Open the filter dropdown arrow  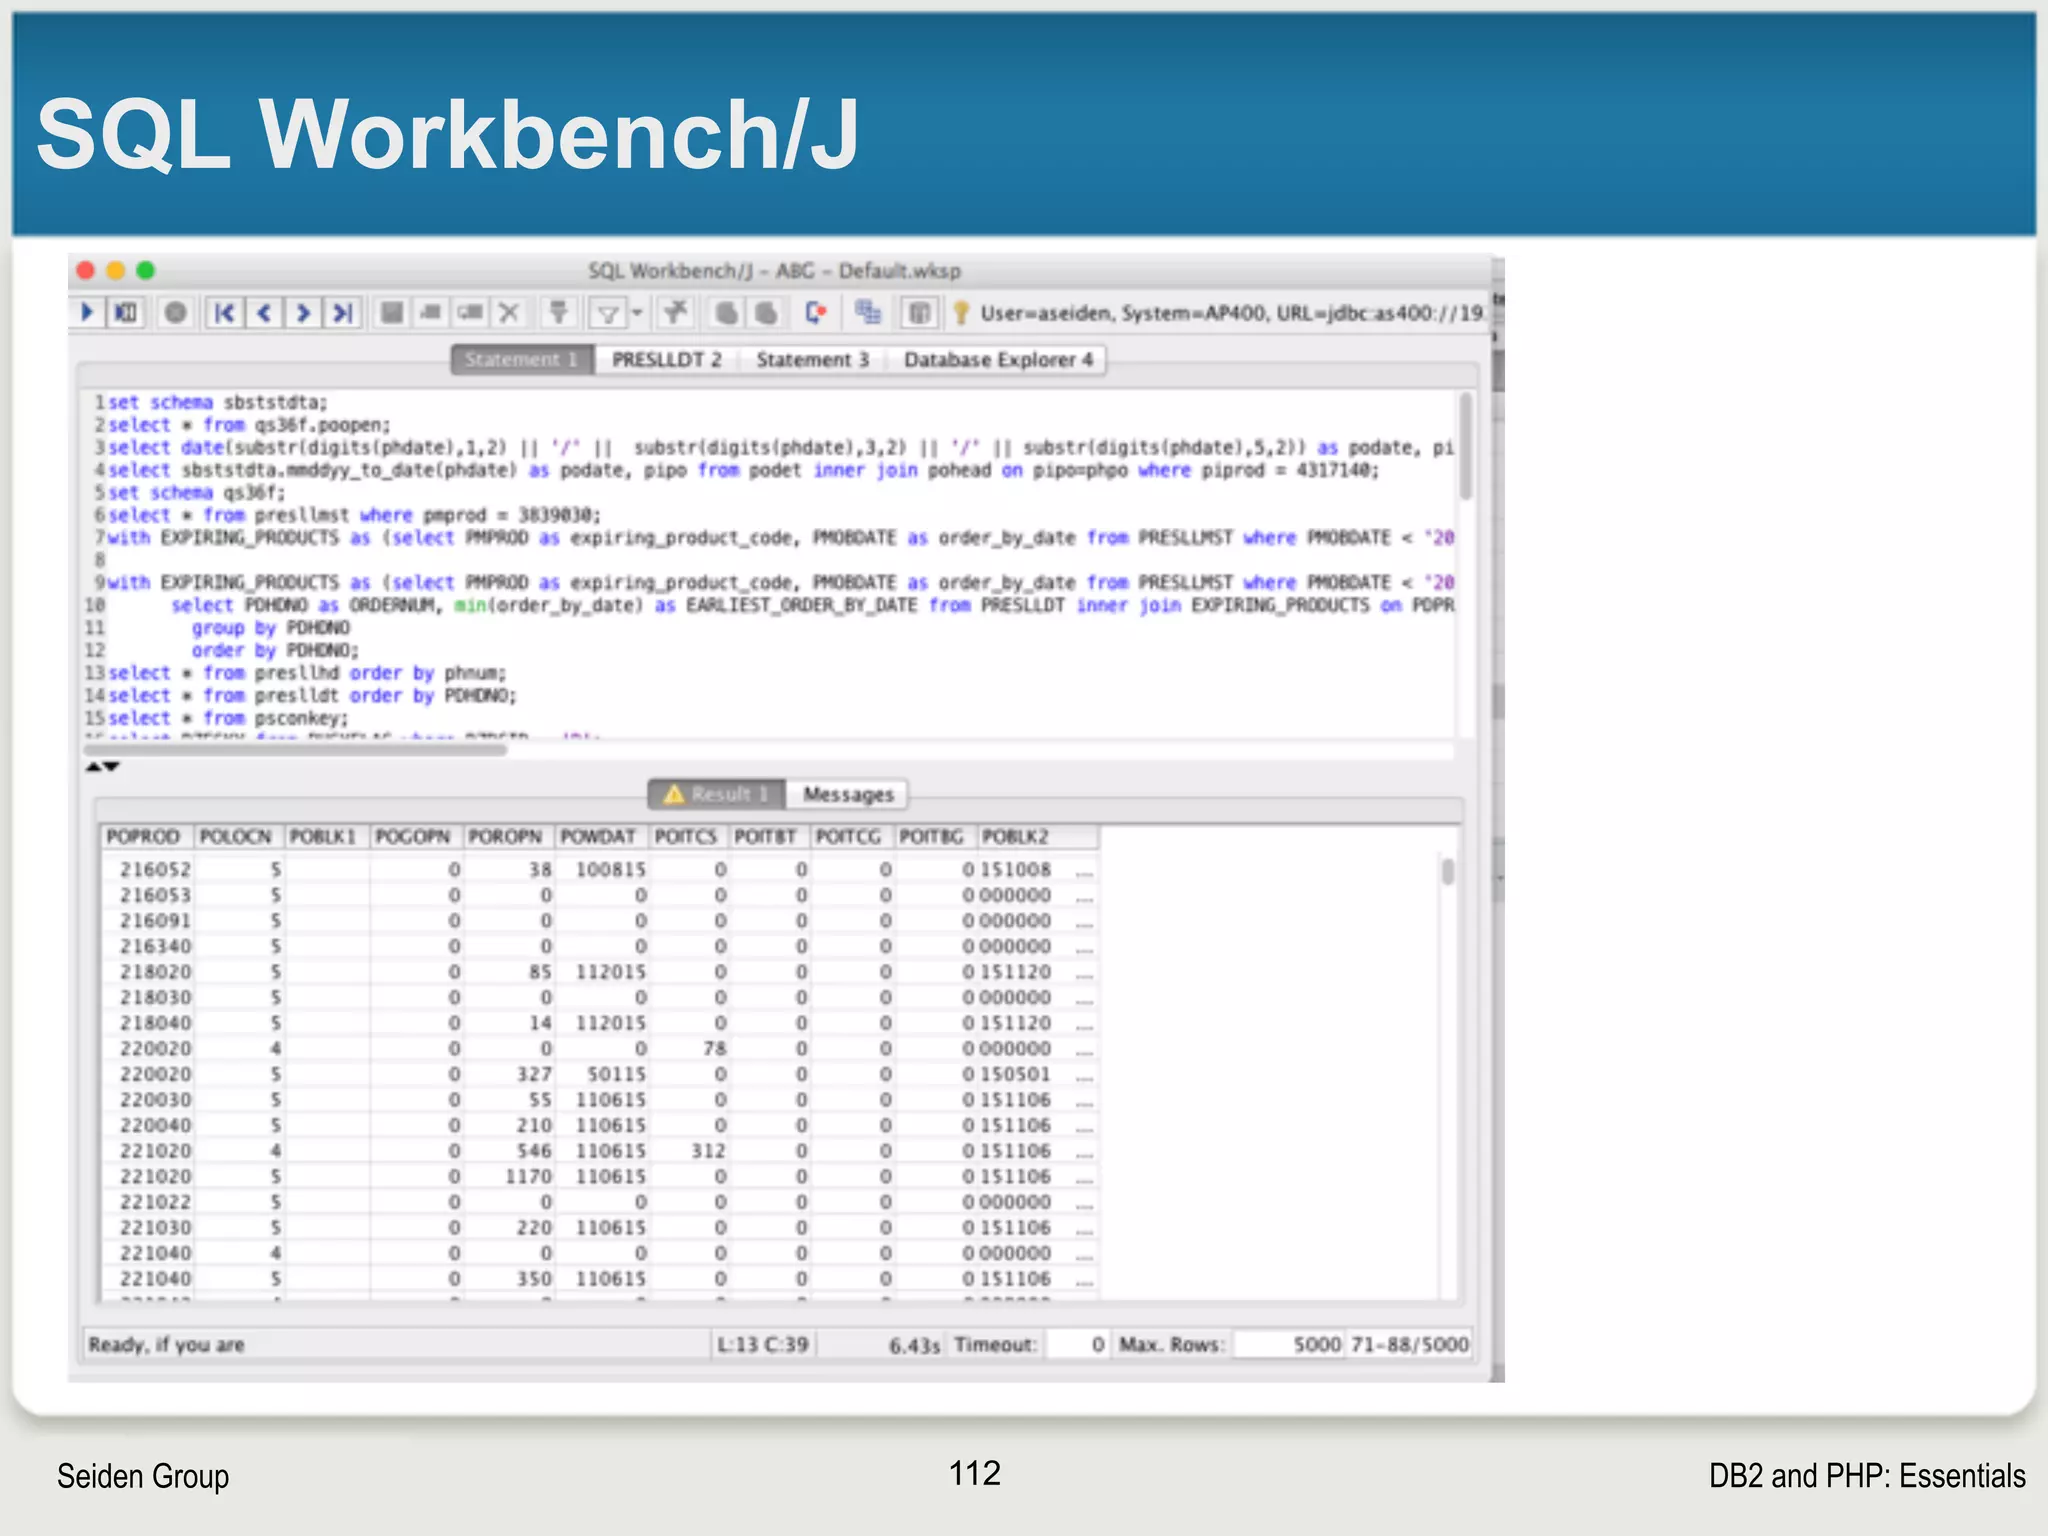(637, 314)
